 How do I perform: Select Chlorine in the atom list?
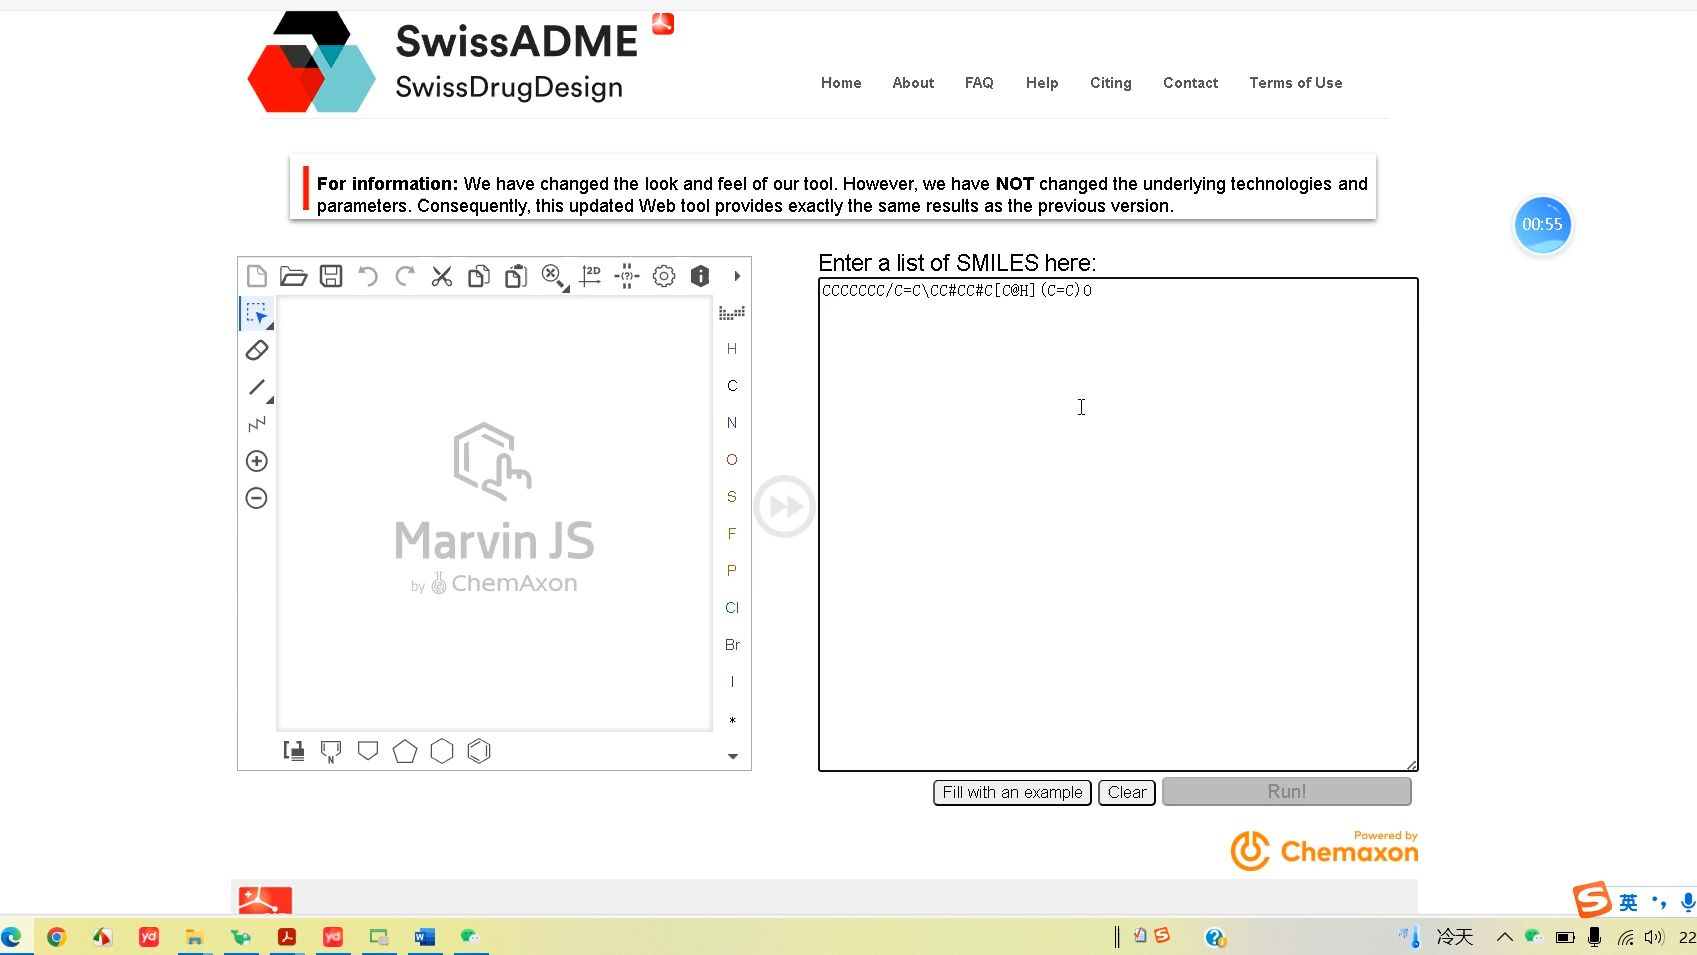click(x=731, y=607)
